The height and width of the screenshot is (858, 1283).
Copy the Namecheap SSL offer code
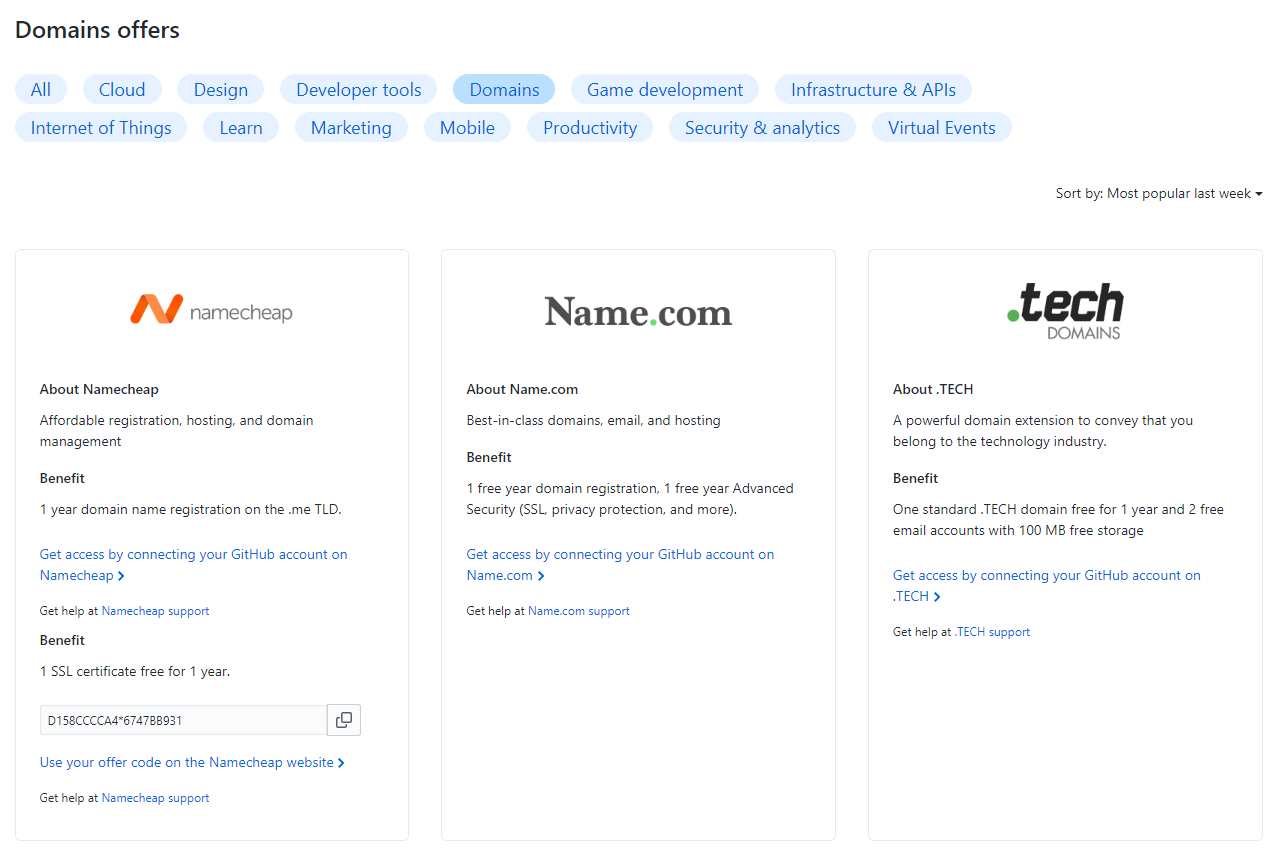[x=344, y=720]
